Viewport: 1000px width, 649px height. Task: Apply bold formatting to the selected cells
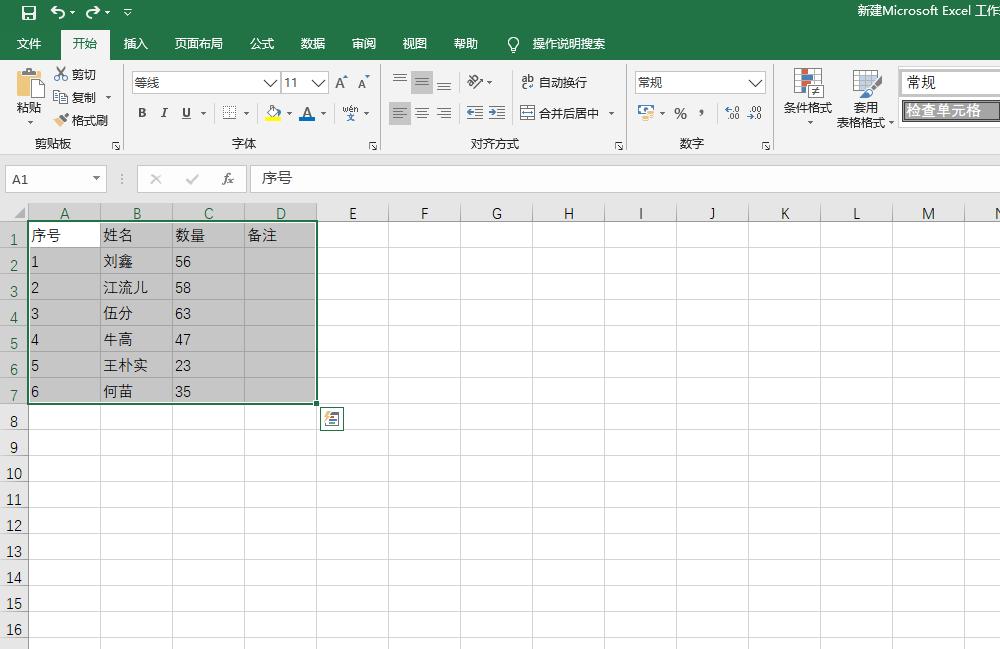point(141,113)
